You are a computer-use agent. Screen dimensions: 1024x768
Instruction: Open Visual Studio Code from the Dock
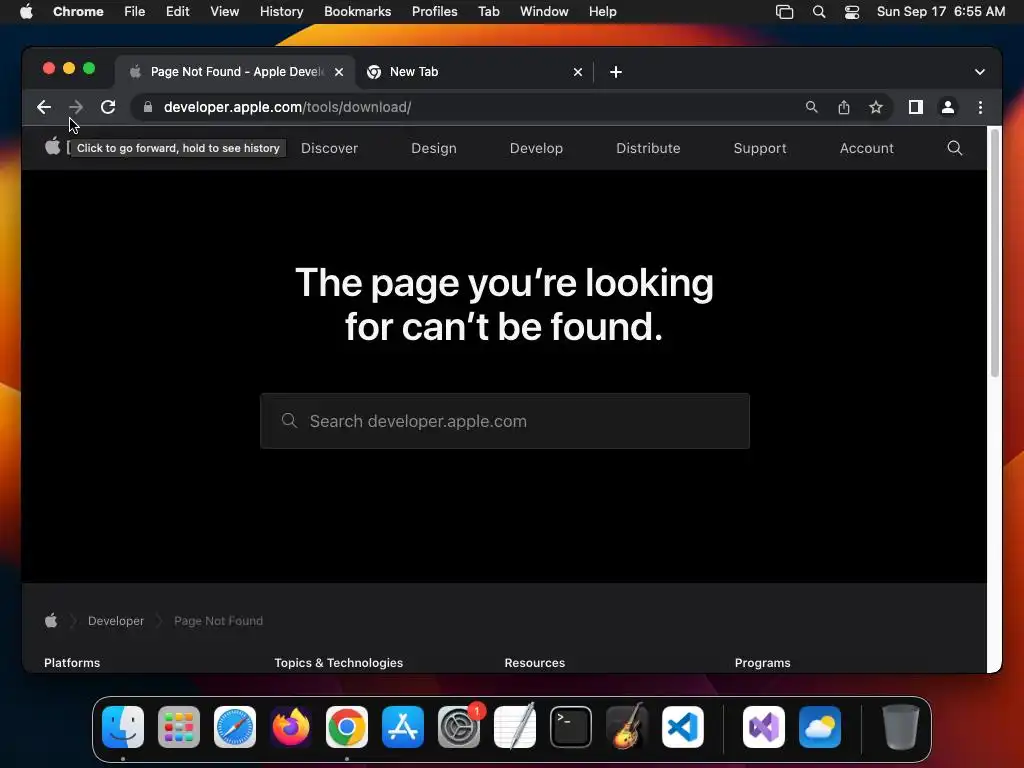(683, 727)
